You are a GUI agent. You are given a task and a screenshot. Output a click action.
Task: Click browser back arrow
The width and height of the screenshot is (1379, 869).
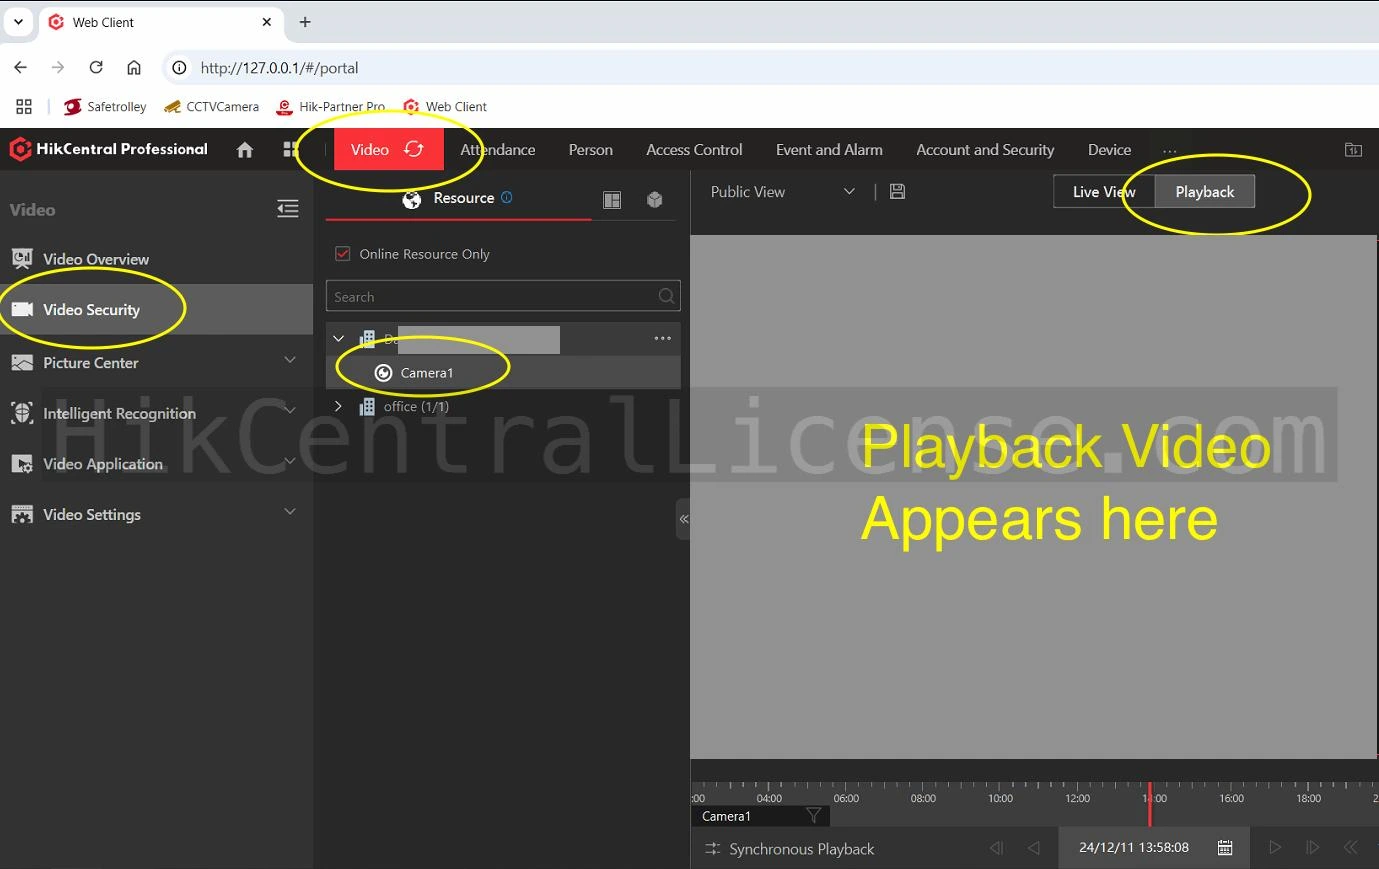click(21, 68)
